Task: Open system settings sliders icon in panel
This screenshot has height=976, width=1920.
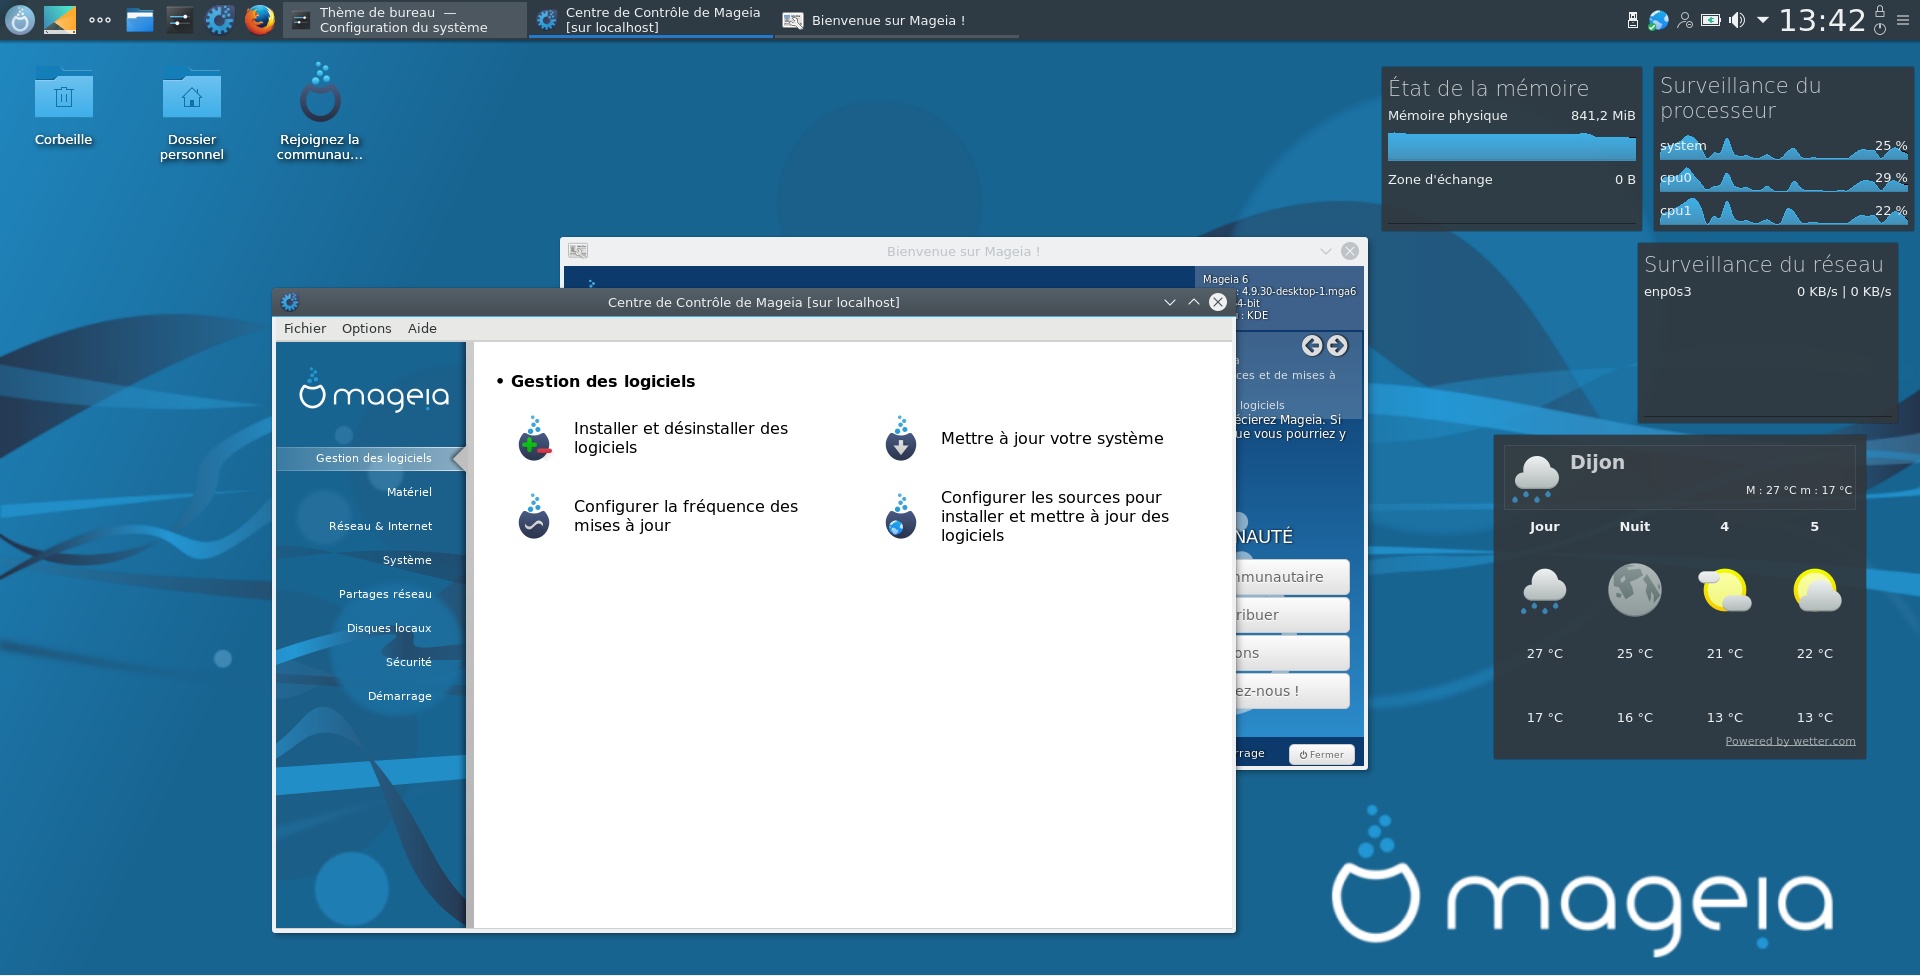Action: point(180,20)
